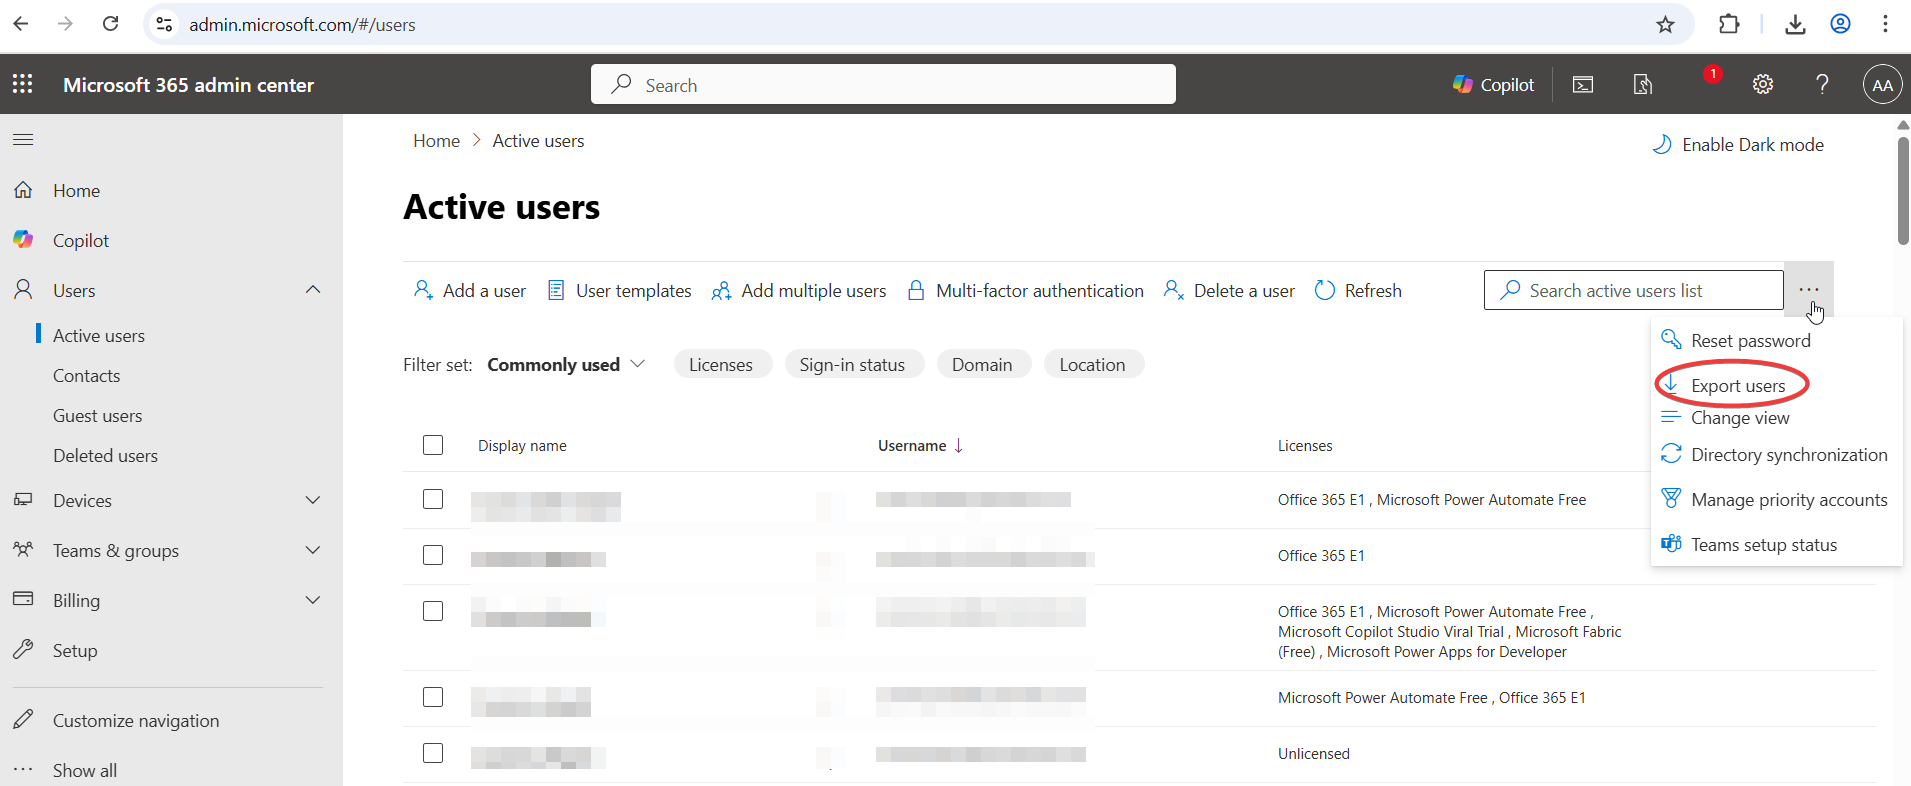Screen dimensions: 1911x786
Task: Open browser extensions puzzle icon
Action: [x=1729, y=24]
